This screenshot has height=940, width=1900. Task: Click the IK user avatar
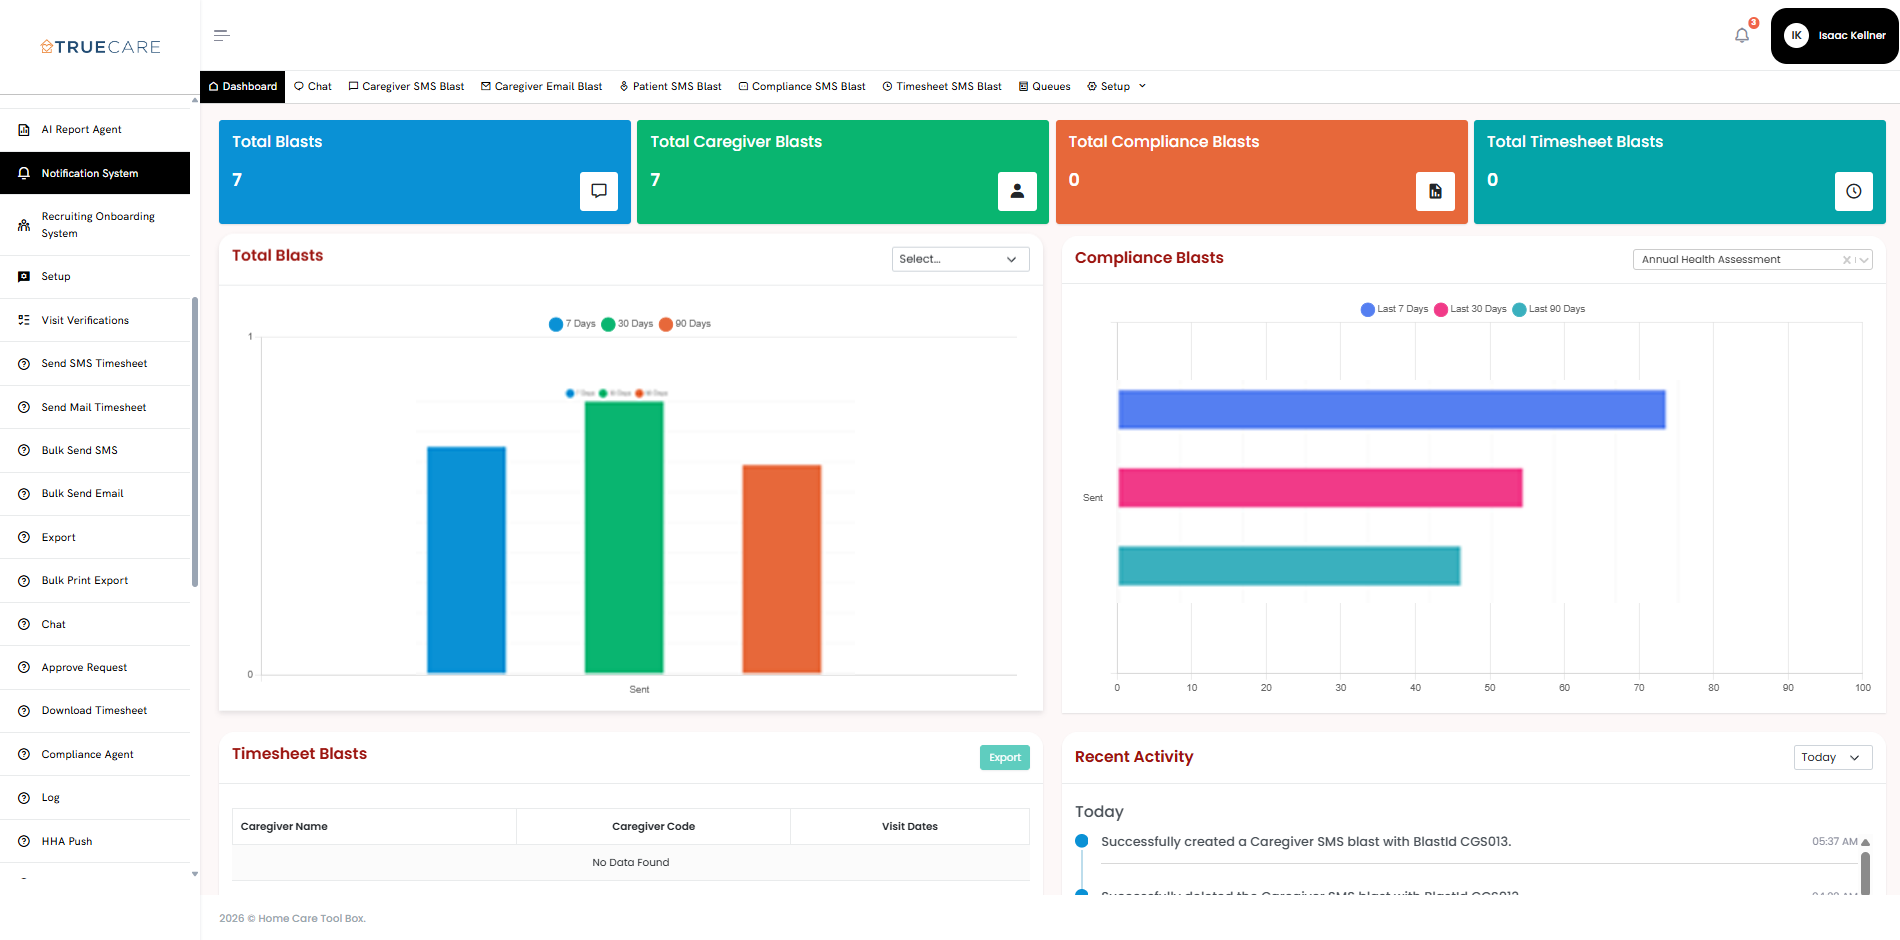click(1796, 36)
